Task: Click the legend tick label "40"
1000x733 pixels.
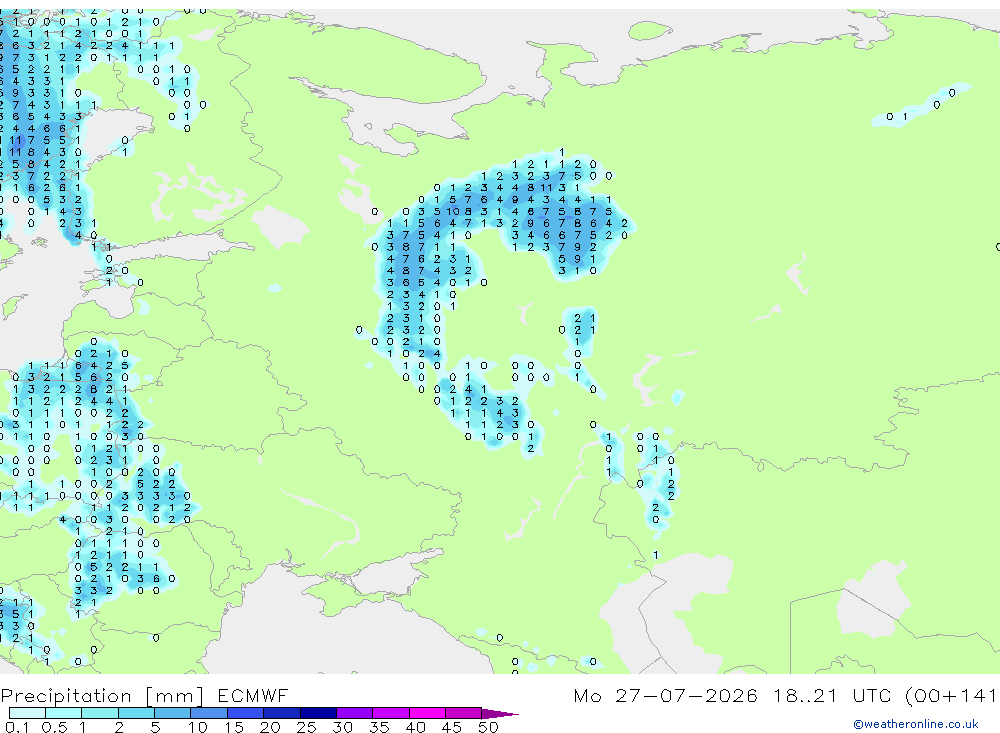Action: pyautogui.click(x=415, y=727)
